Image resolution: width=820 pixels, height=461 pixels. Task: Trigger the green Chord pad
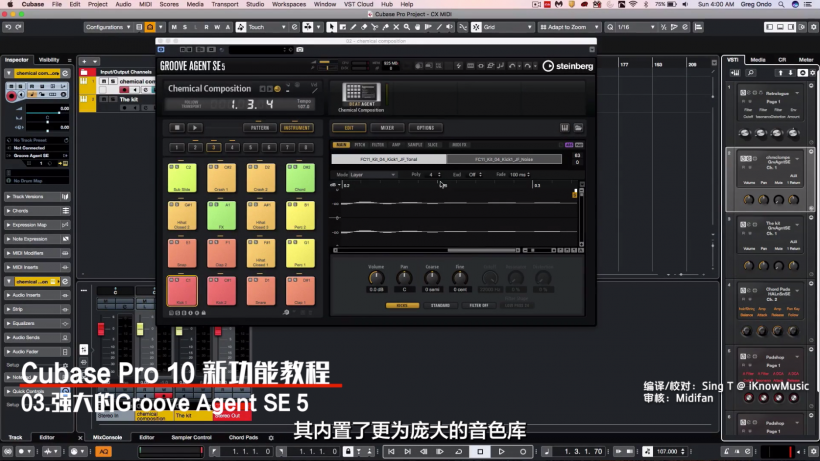tap(300, 178)
